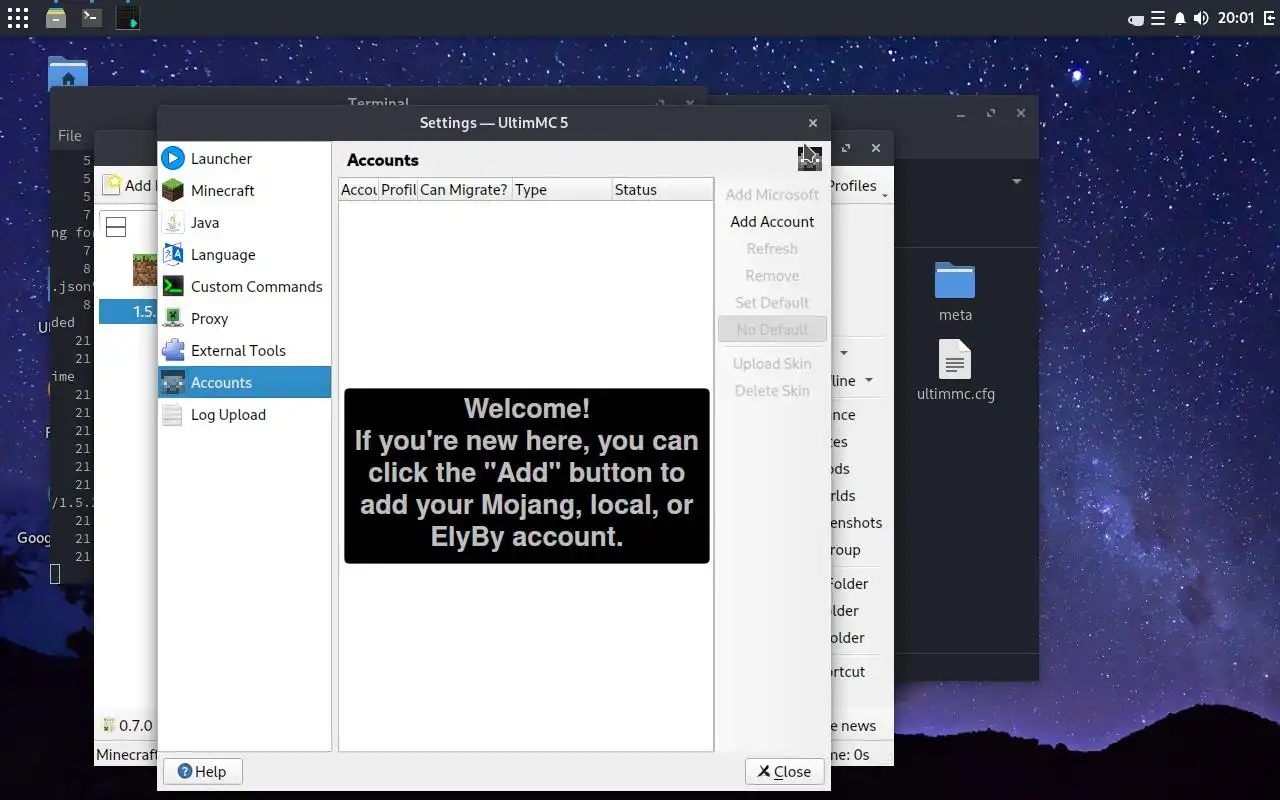Click the logout icon in top panel
This screenshot has height=800, width=1280.
tap(1267, 18)
